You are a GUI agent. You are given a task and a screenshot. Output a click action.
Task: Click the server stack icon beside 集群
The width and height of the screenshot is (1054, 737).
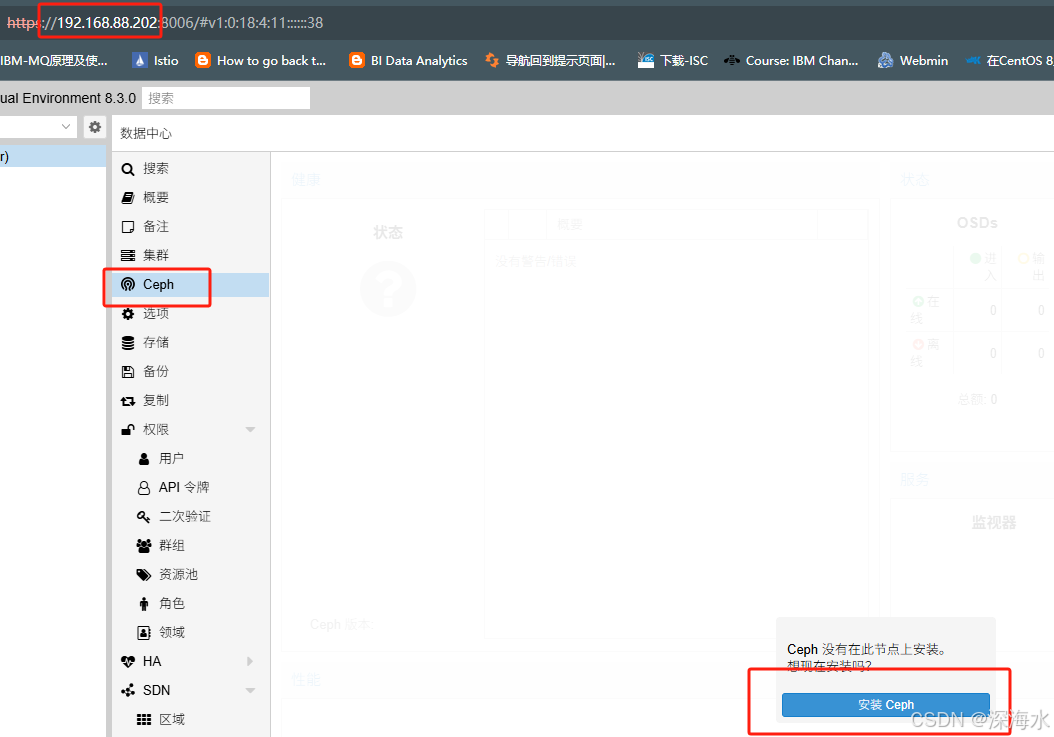[128, 256]
